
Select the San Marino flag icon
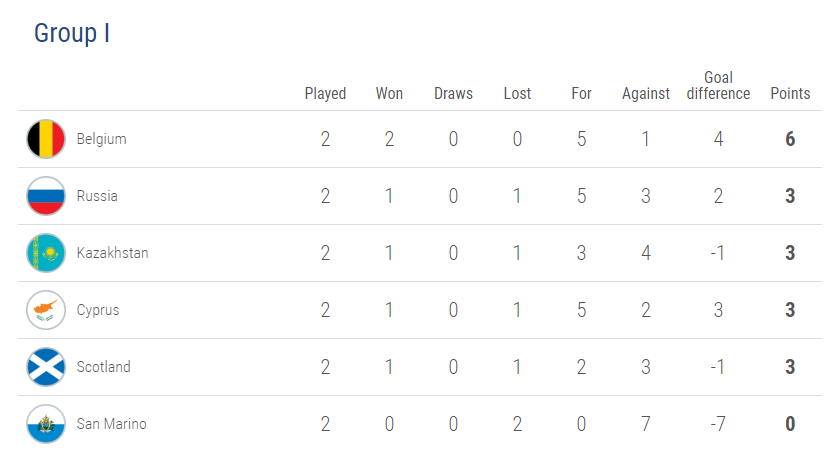[46, 424]
